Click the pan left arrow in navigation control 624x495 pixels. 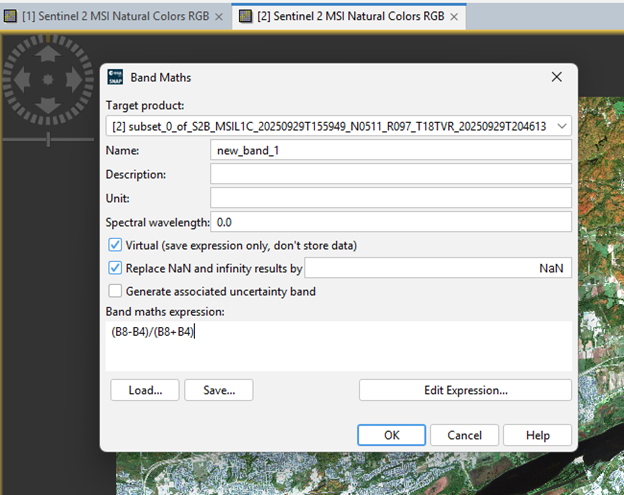[23, 81]
